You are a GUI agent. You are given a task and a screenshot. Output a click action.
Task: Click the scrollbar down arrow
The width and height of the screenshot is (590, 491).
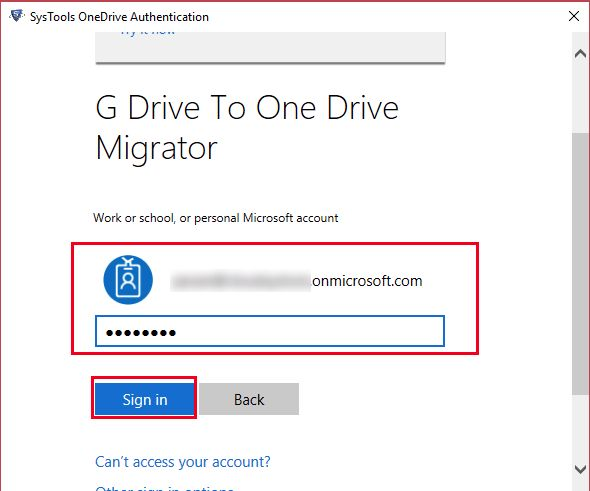[581, 469]
